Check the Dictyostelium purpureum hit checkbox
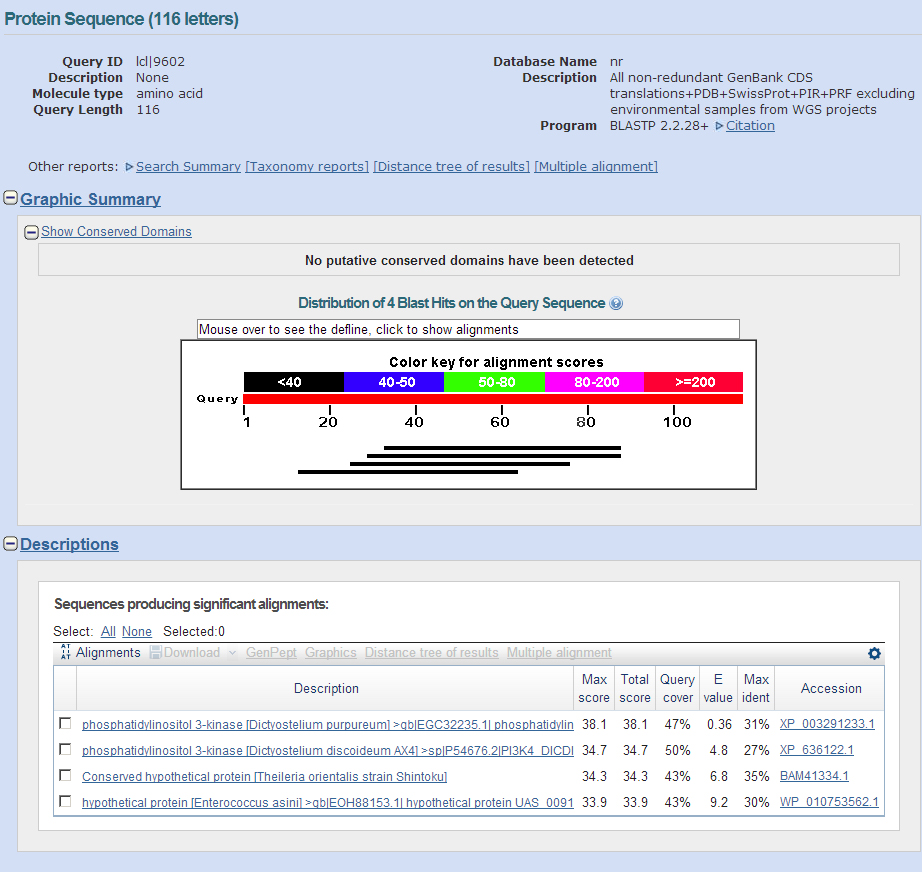Viewport: 922px width, 872px height. pos(65,723)
